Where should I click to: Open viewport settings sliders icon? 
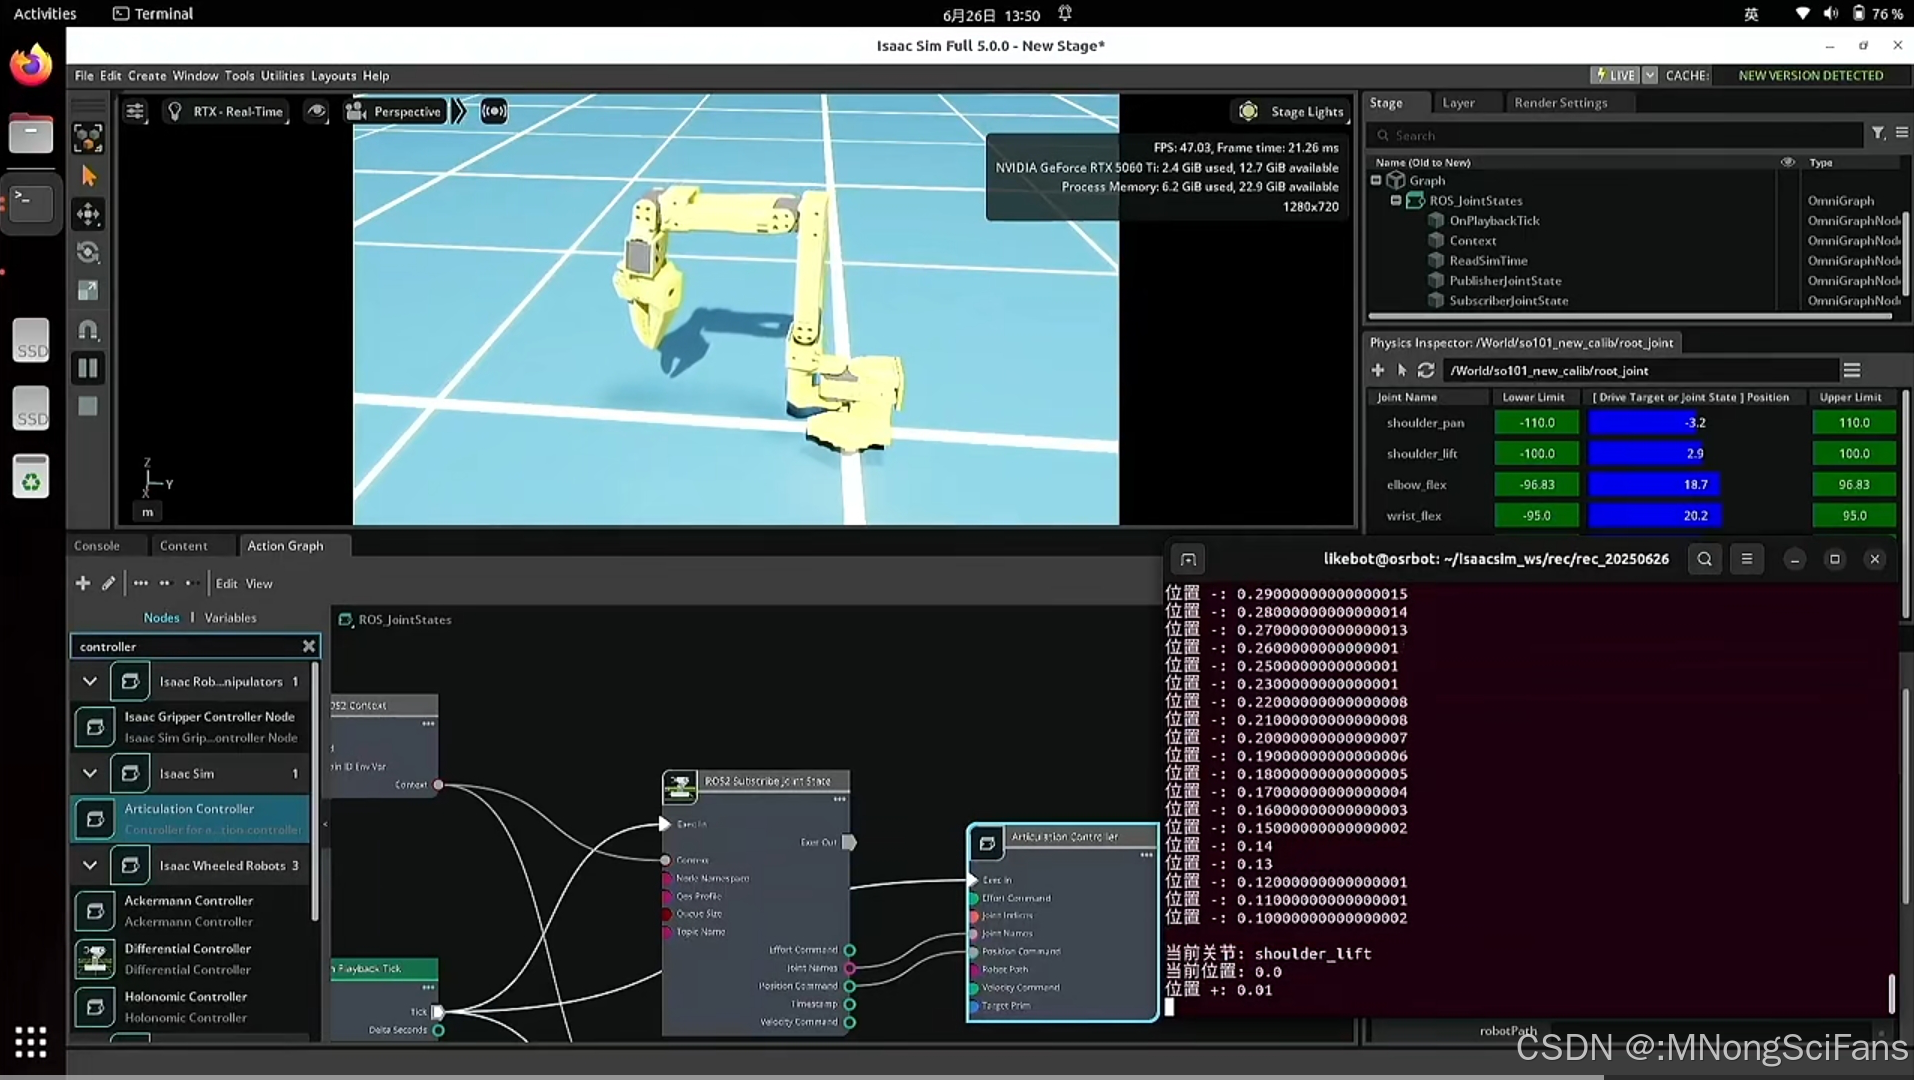point(135,111)
